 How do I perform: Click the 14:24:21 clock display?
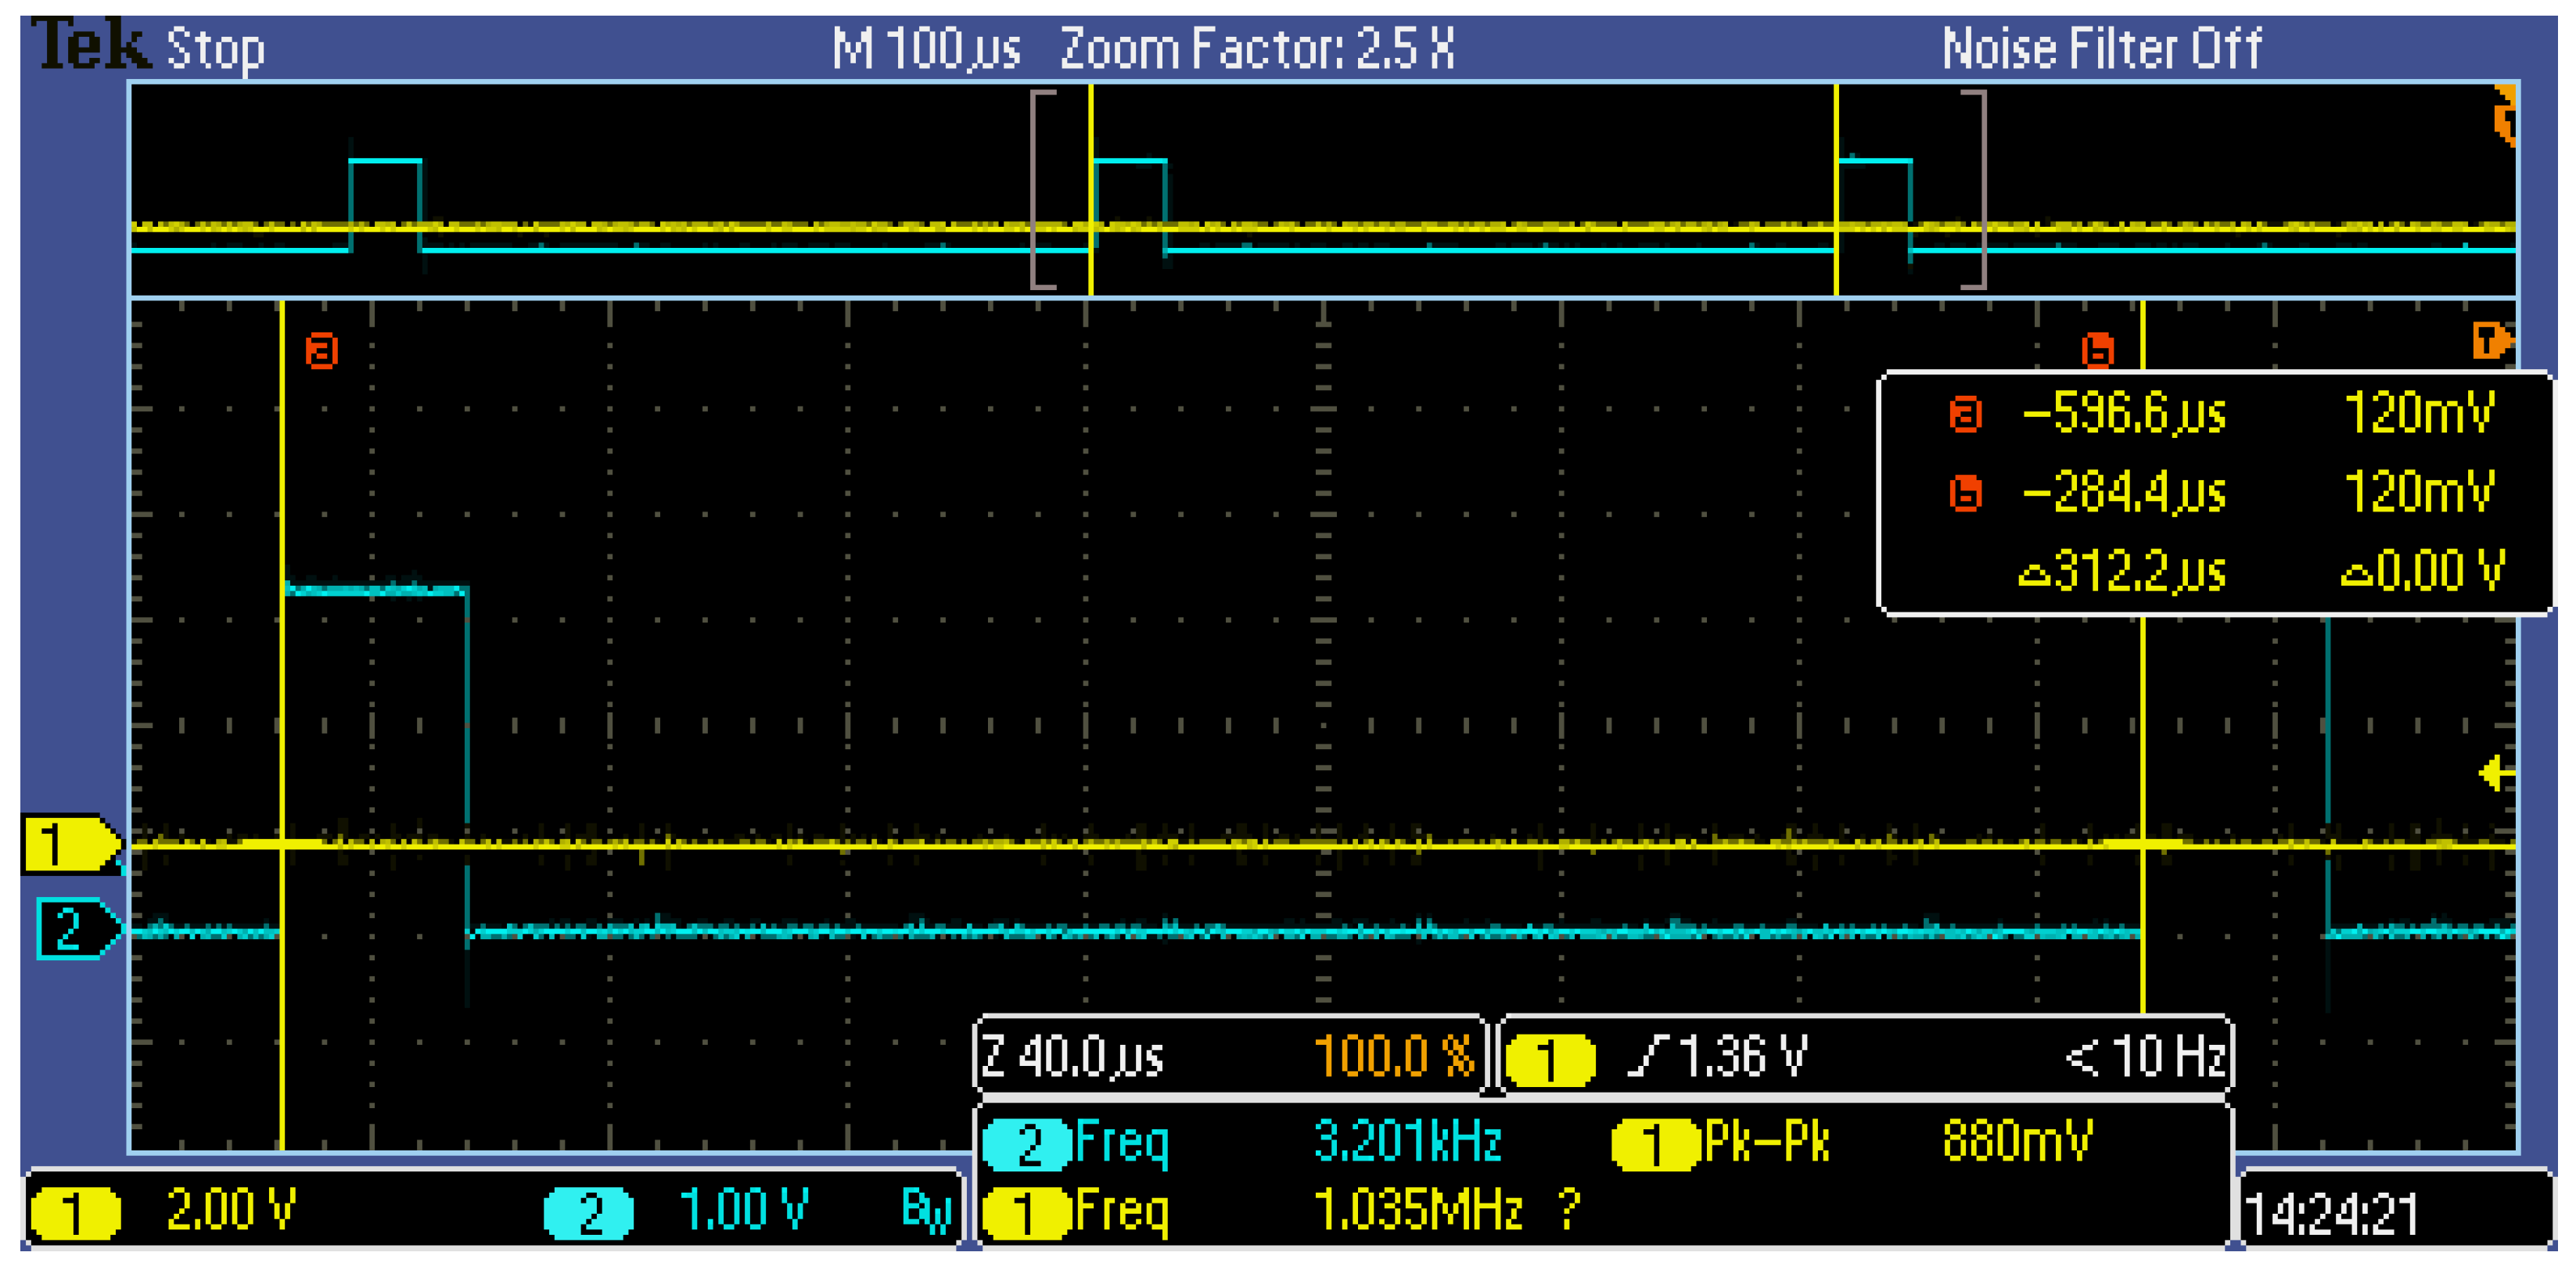point(2331,1215)
